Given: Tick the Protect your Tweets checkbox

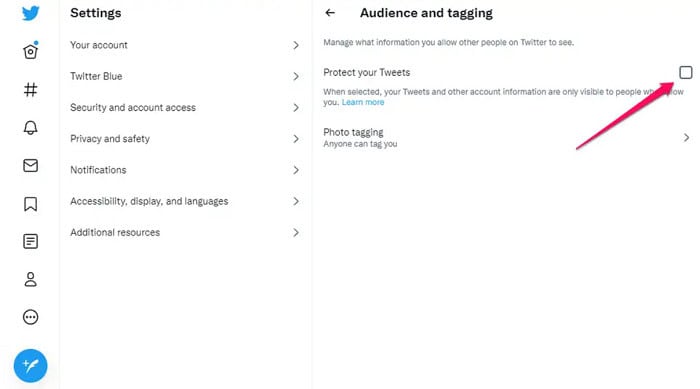Looking at the screenshot, I should tap(686, 72).
